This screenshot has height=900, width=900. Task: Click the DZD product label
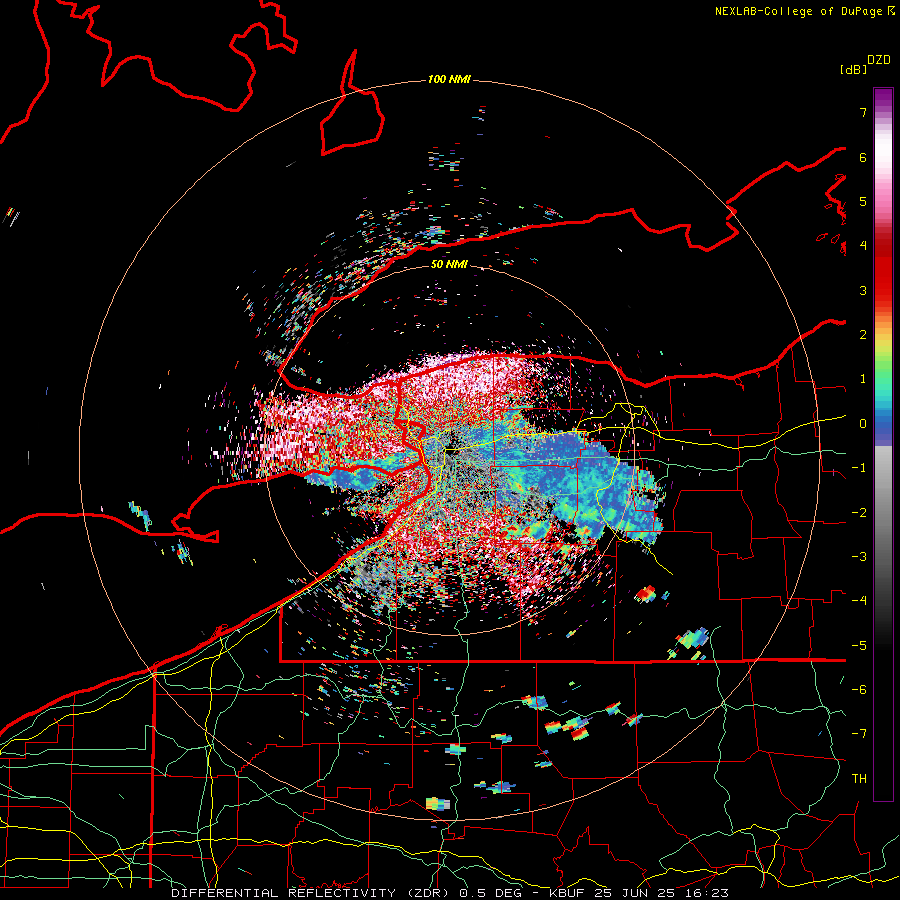pyautogui.click(x=879, y=60)
